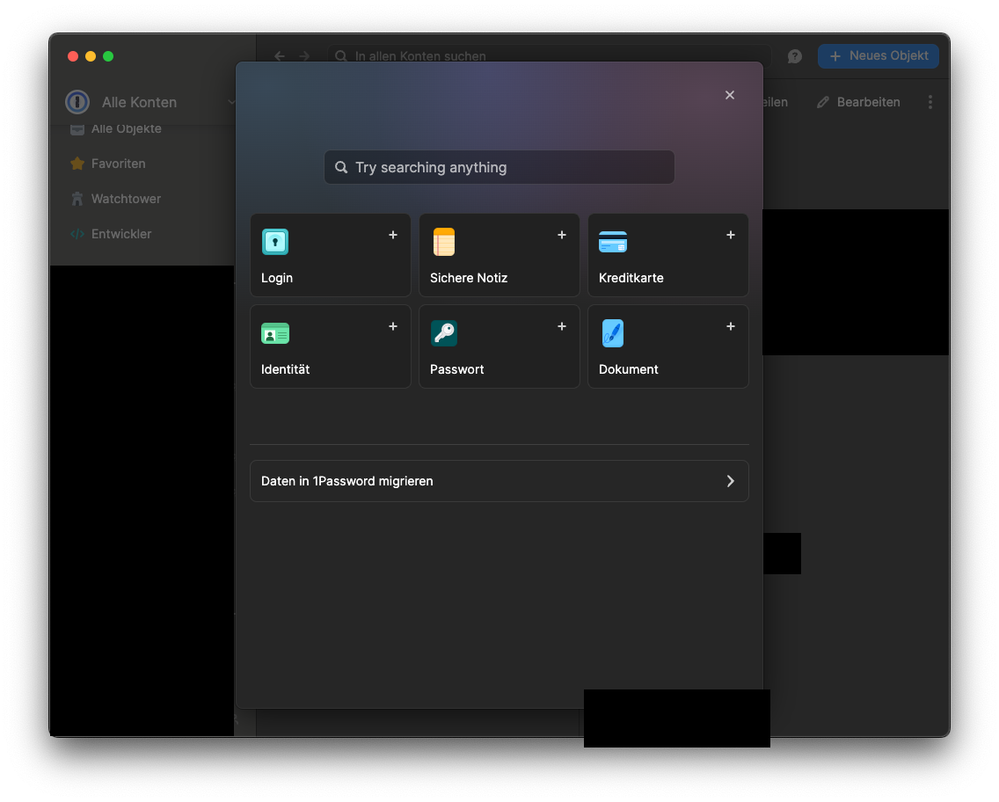Open Favoriten in sidebar
Screen dimensions: 999x802
click(119, 164)
